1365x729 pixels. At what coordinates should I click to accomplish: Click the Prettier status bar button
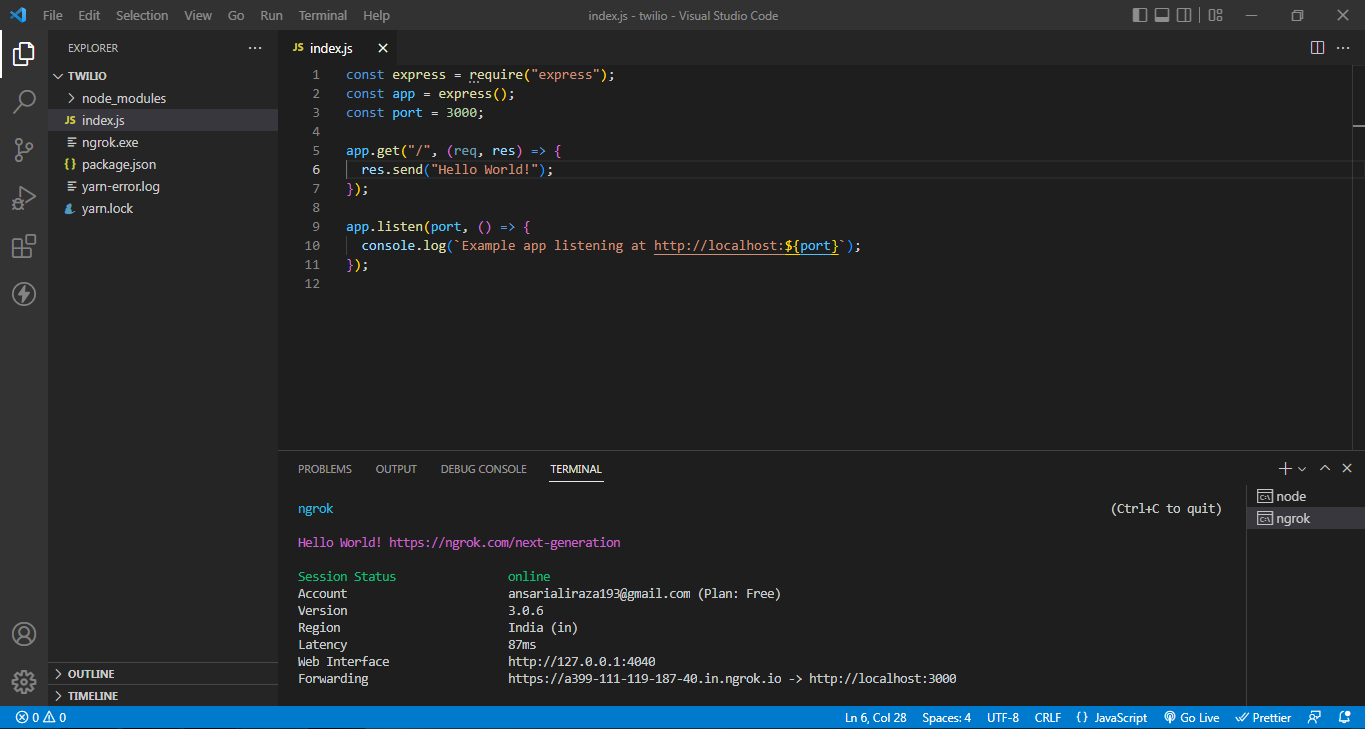click(1264, 718)
